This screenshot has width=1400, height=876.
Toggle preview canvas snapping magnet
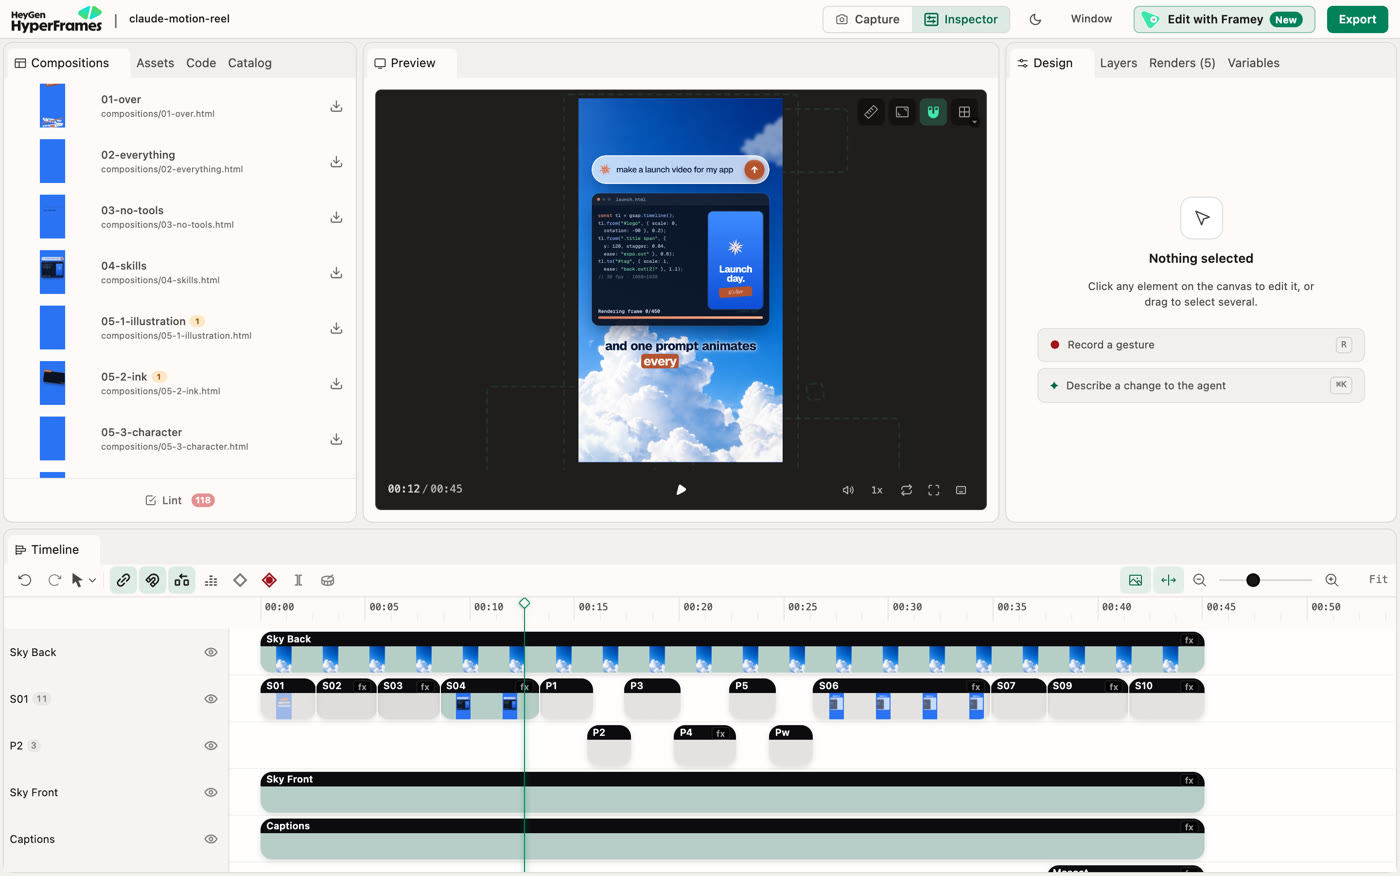coord(933,112)
